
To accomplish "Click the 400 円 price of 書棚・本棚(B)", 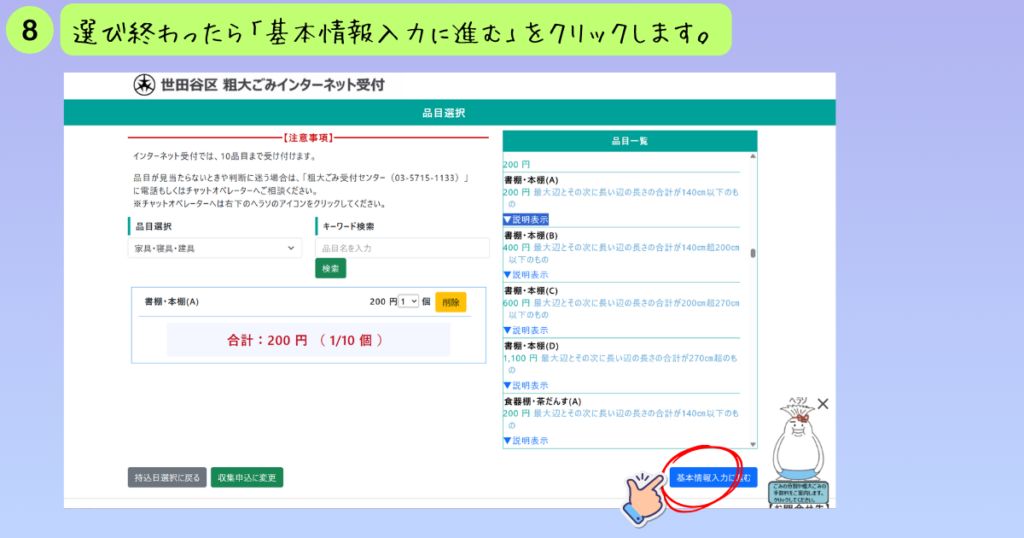I will [x=516, y=247].
